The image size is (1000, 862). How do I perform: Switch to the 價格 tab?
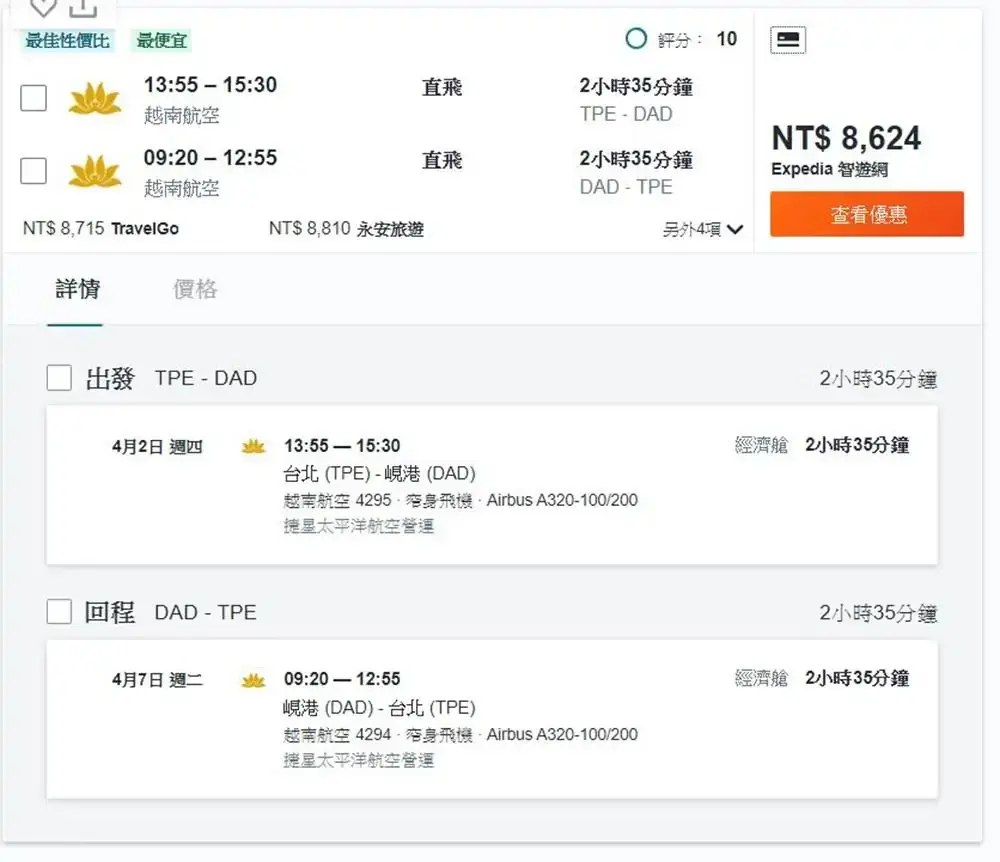click(195, 290)
